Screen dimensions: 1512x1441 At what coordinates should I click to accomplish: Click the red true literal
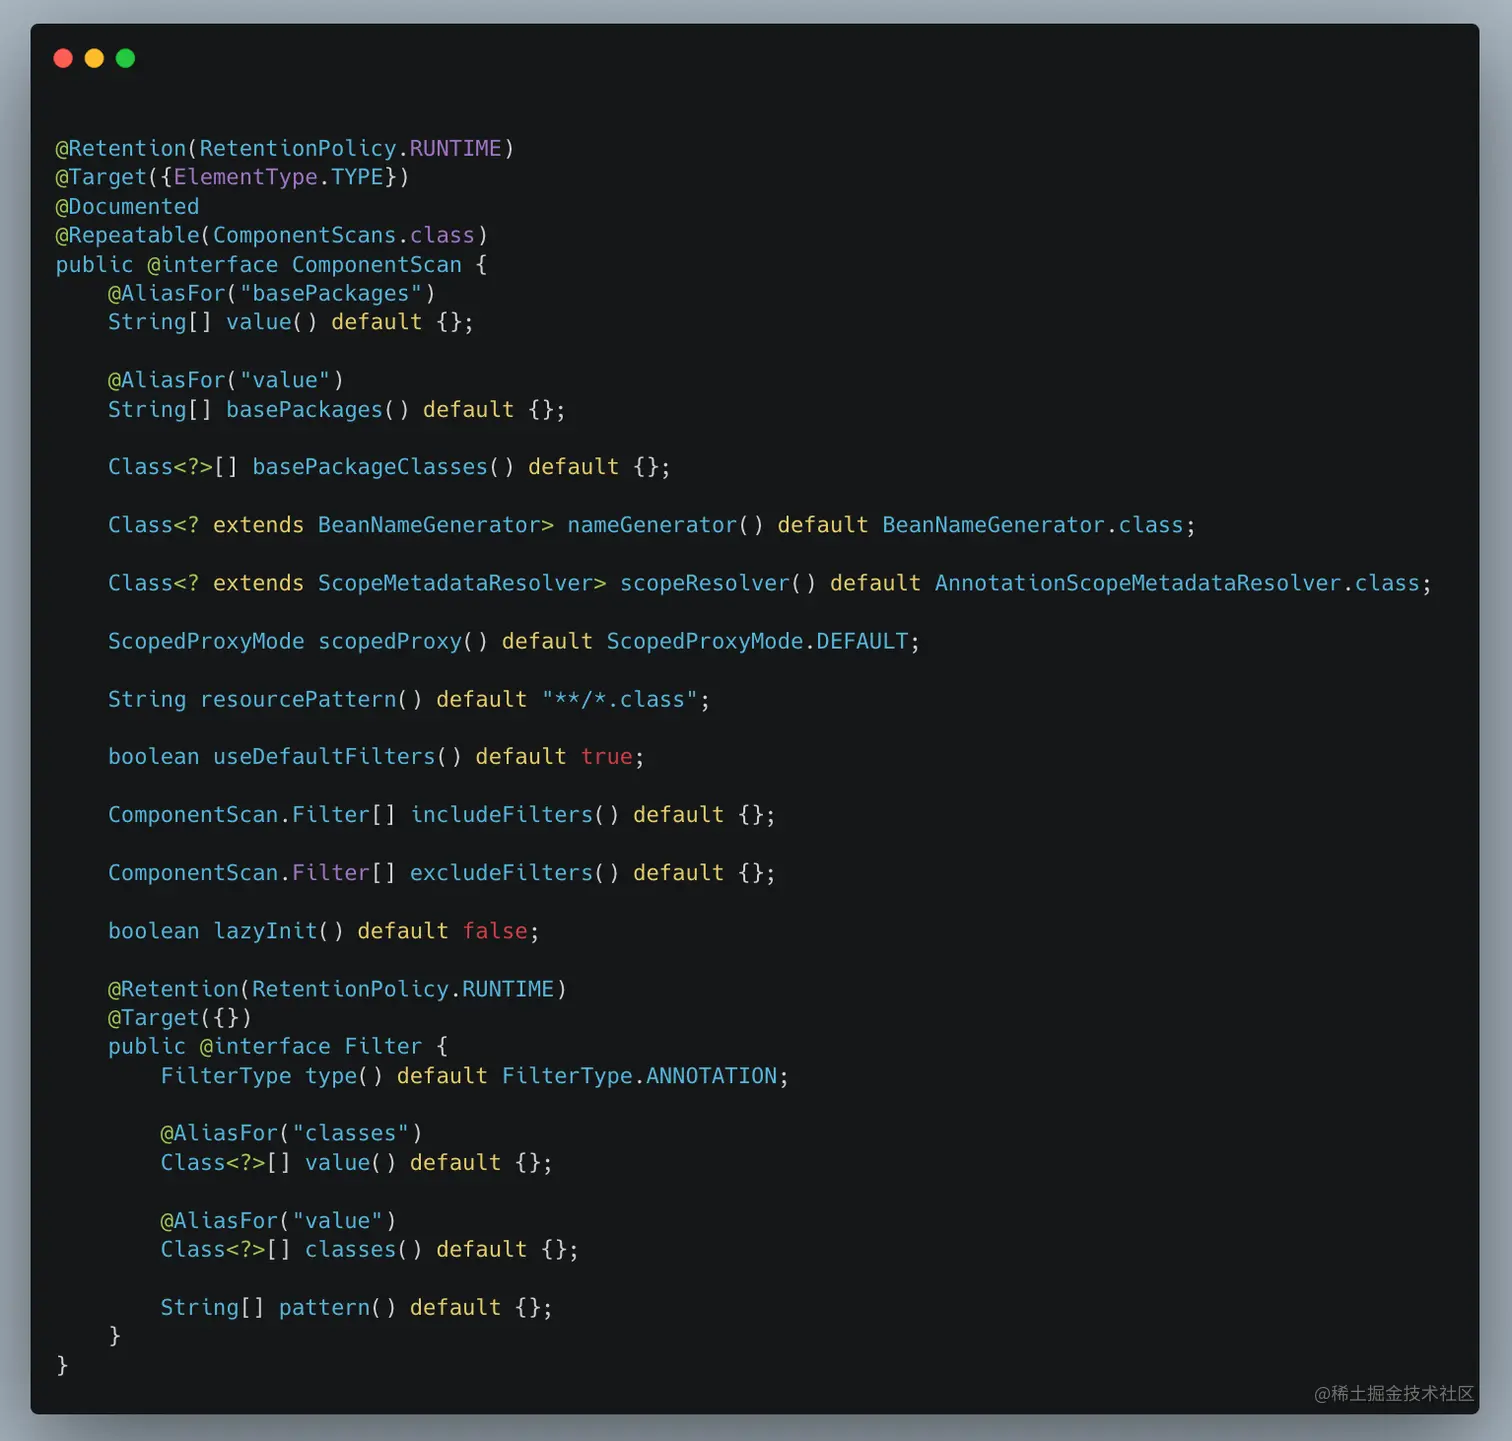point(606,757)
